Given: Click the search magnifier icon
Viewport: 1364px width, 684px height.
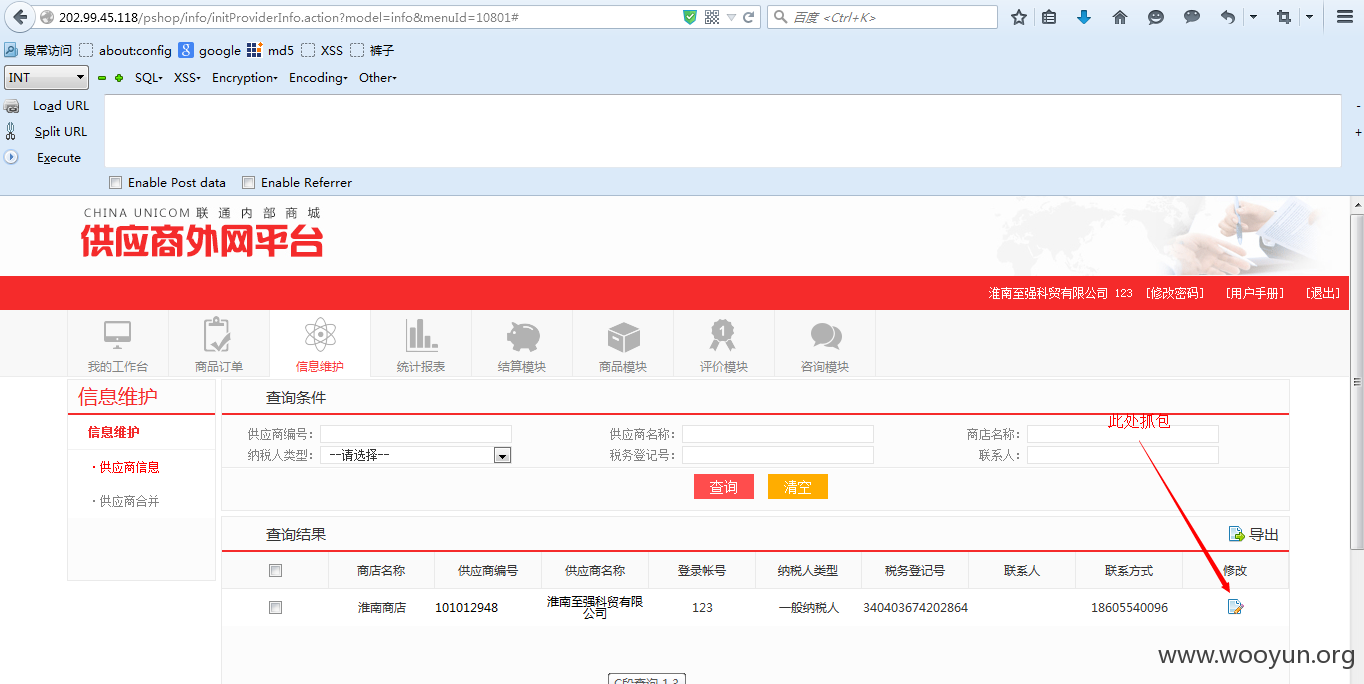Looking at the screenshot, I should (780, 17).
